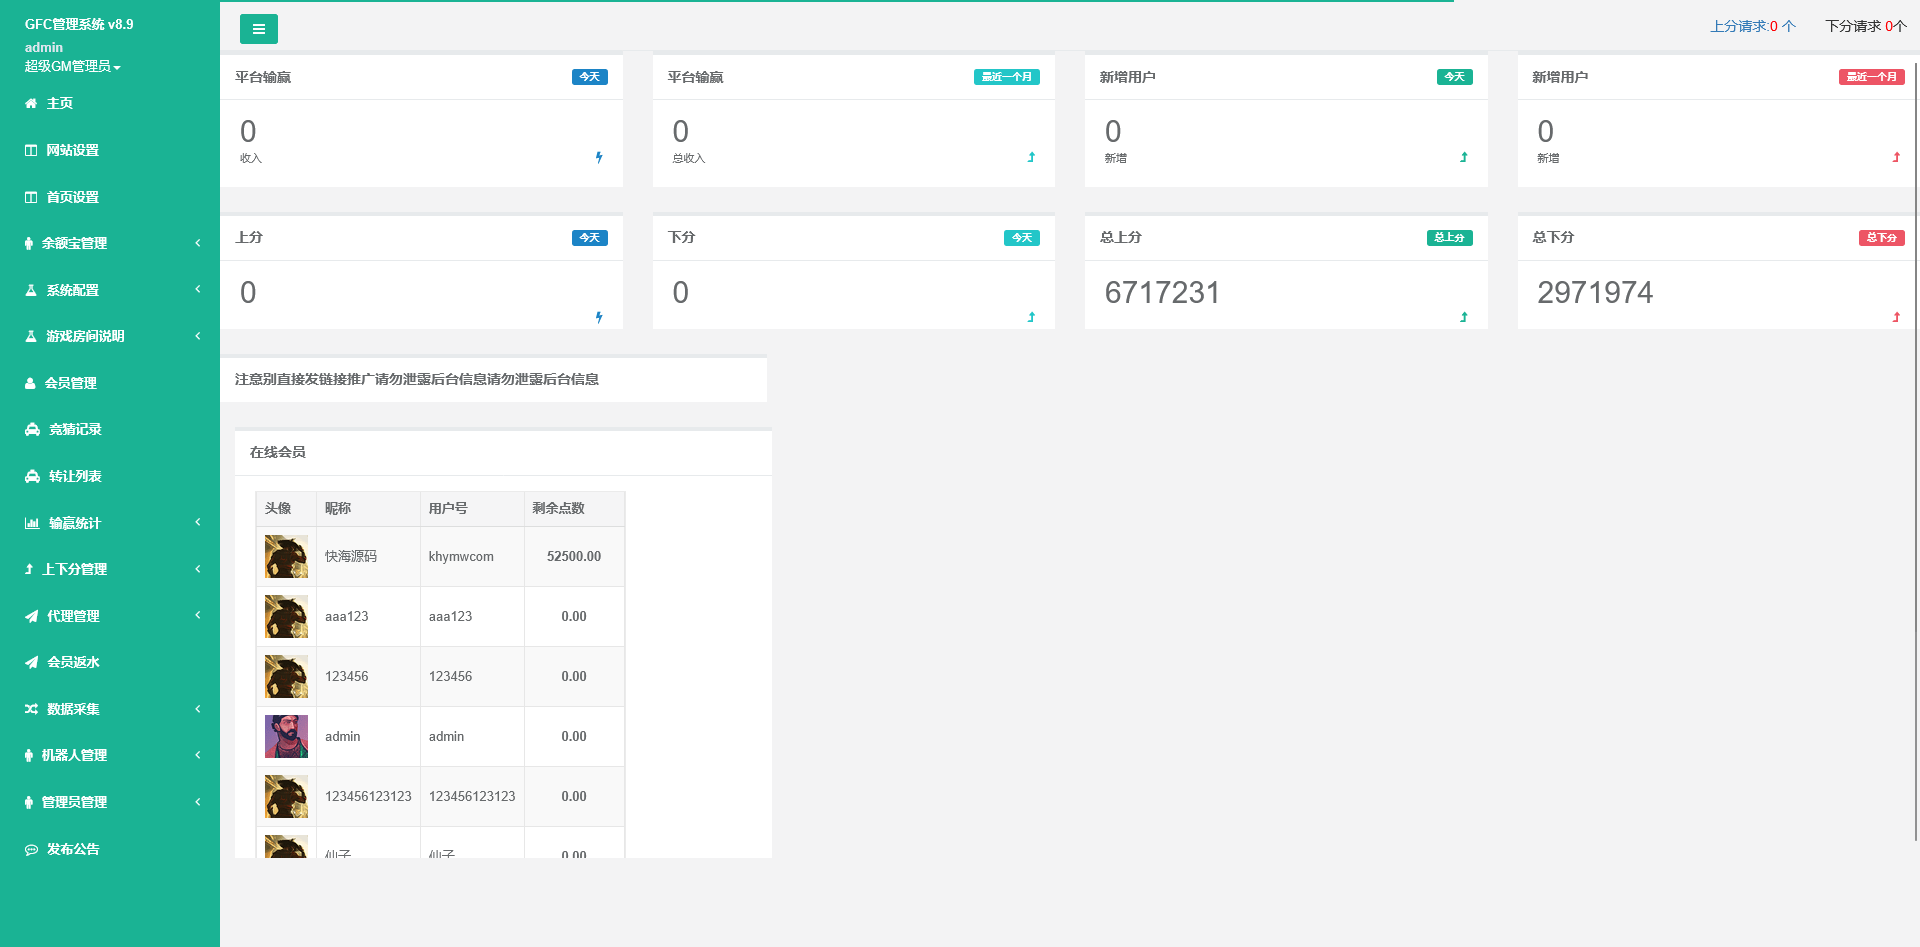
Task: Click the 下分请求 link in header
Action: click(1865, 26)
